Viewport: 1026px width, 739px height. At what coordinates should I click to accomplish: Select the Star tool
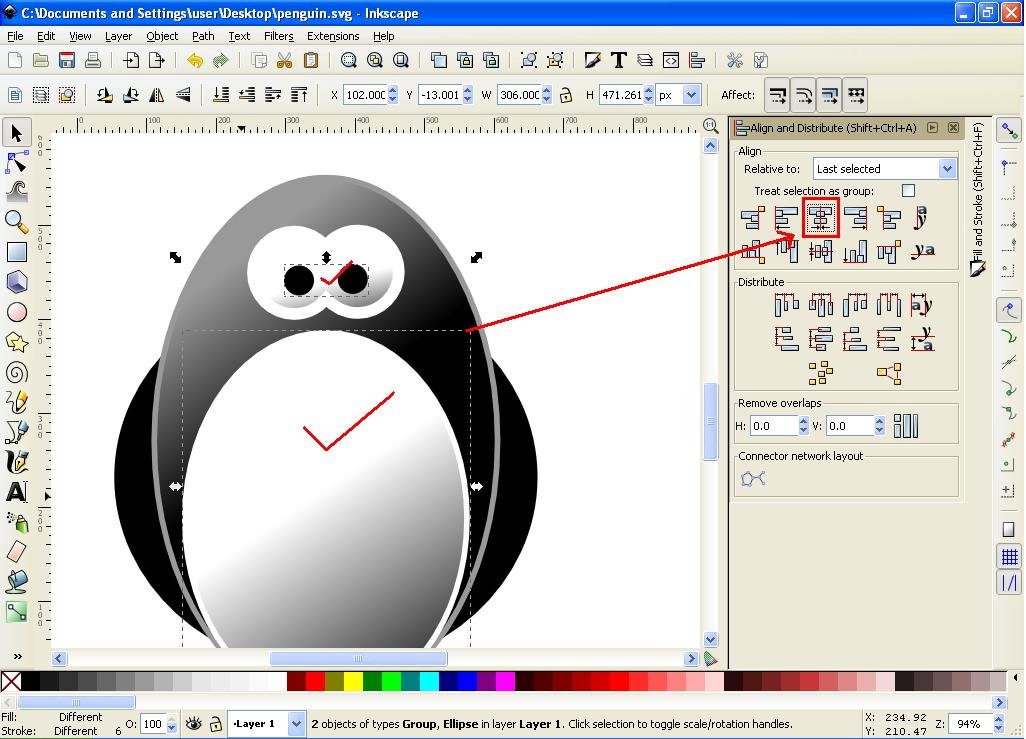click(x=15, y=342)
